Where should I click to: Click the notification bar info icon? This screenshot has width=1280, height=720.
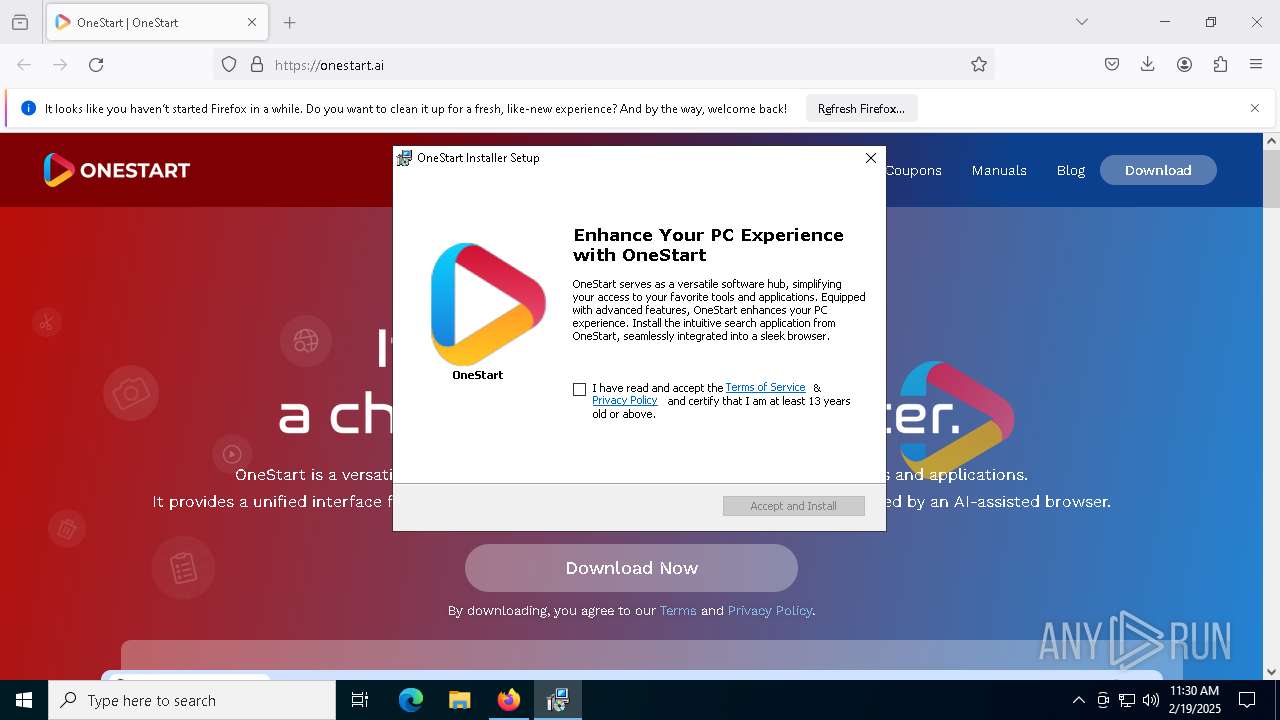coord(29,108)
